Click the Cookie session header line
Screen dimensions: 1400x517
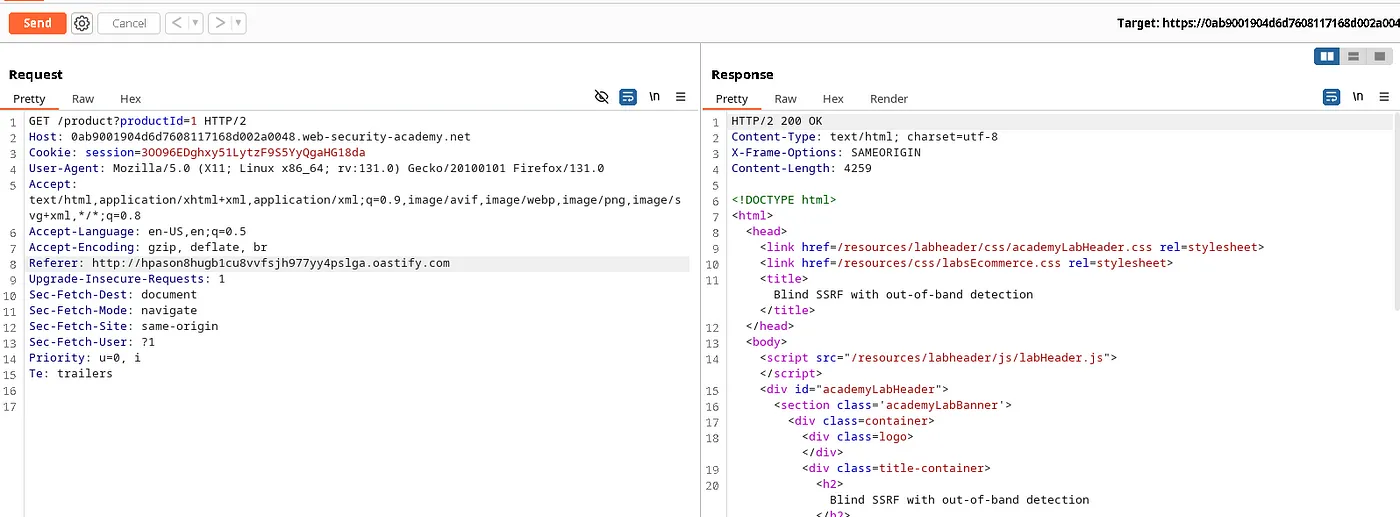(x=197, y=153)
